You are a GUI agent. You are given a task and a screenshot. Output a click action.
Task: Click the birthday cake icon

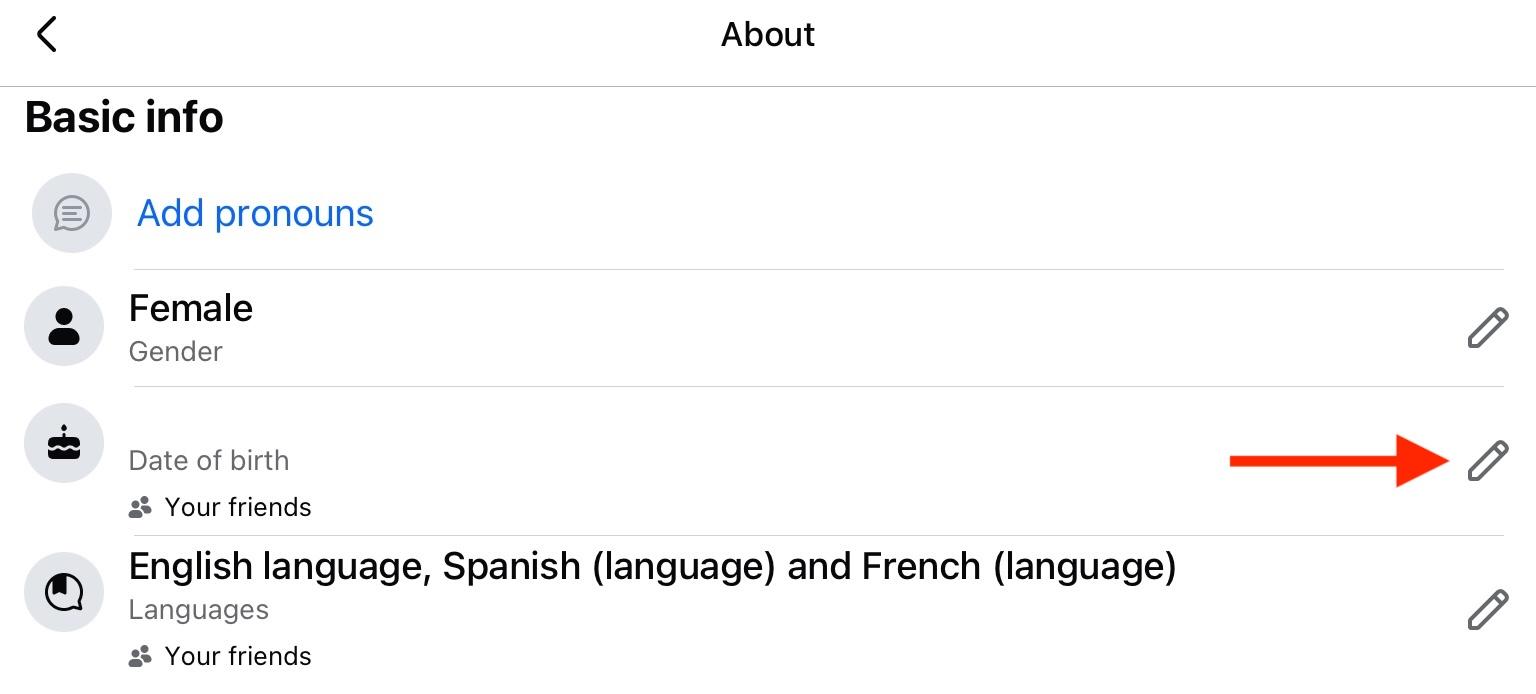click(x=64, y=443)
